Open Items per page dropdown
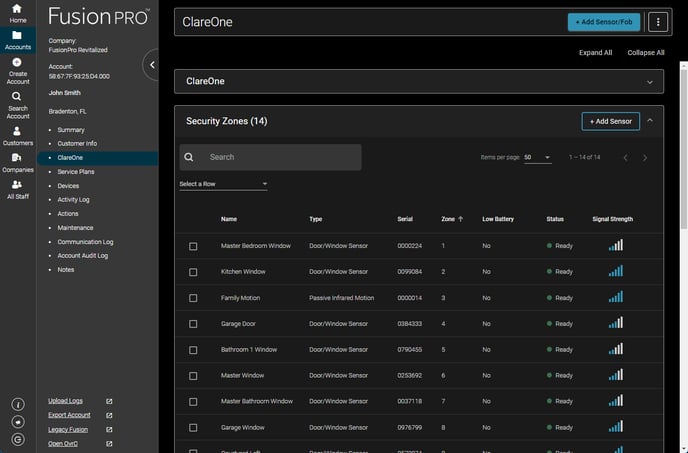The height and width of the screenshot is (453, 688). (538, 157)
